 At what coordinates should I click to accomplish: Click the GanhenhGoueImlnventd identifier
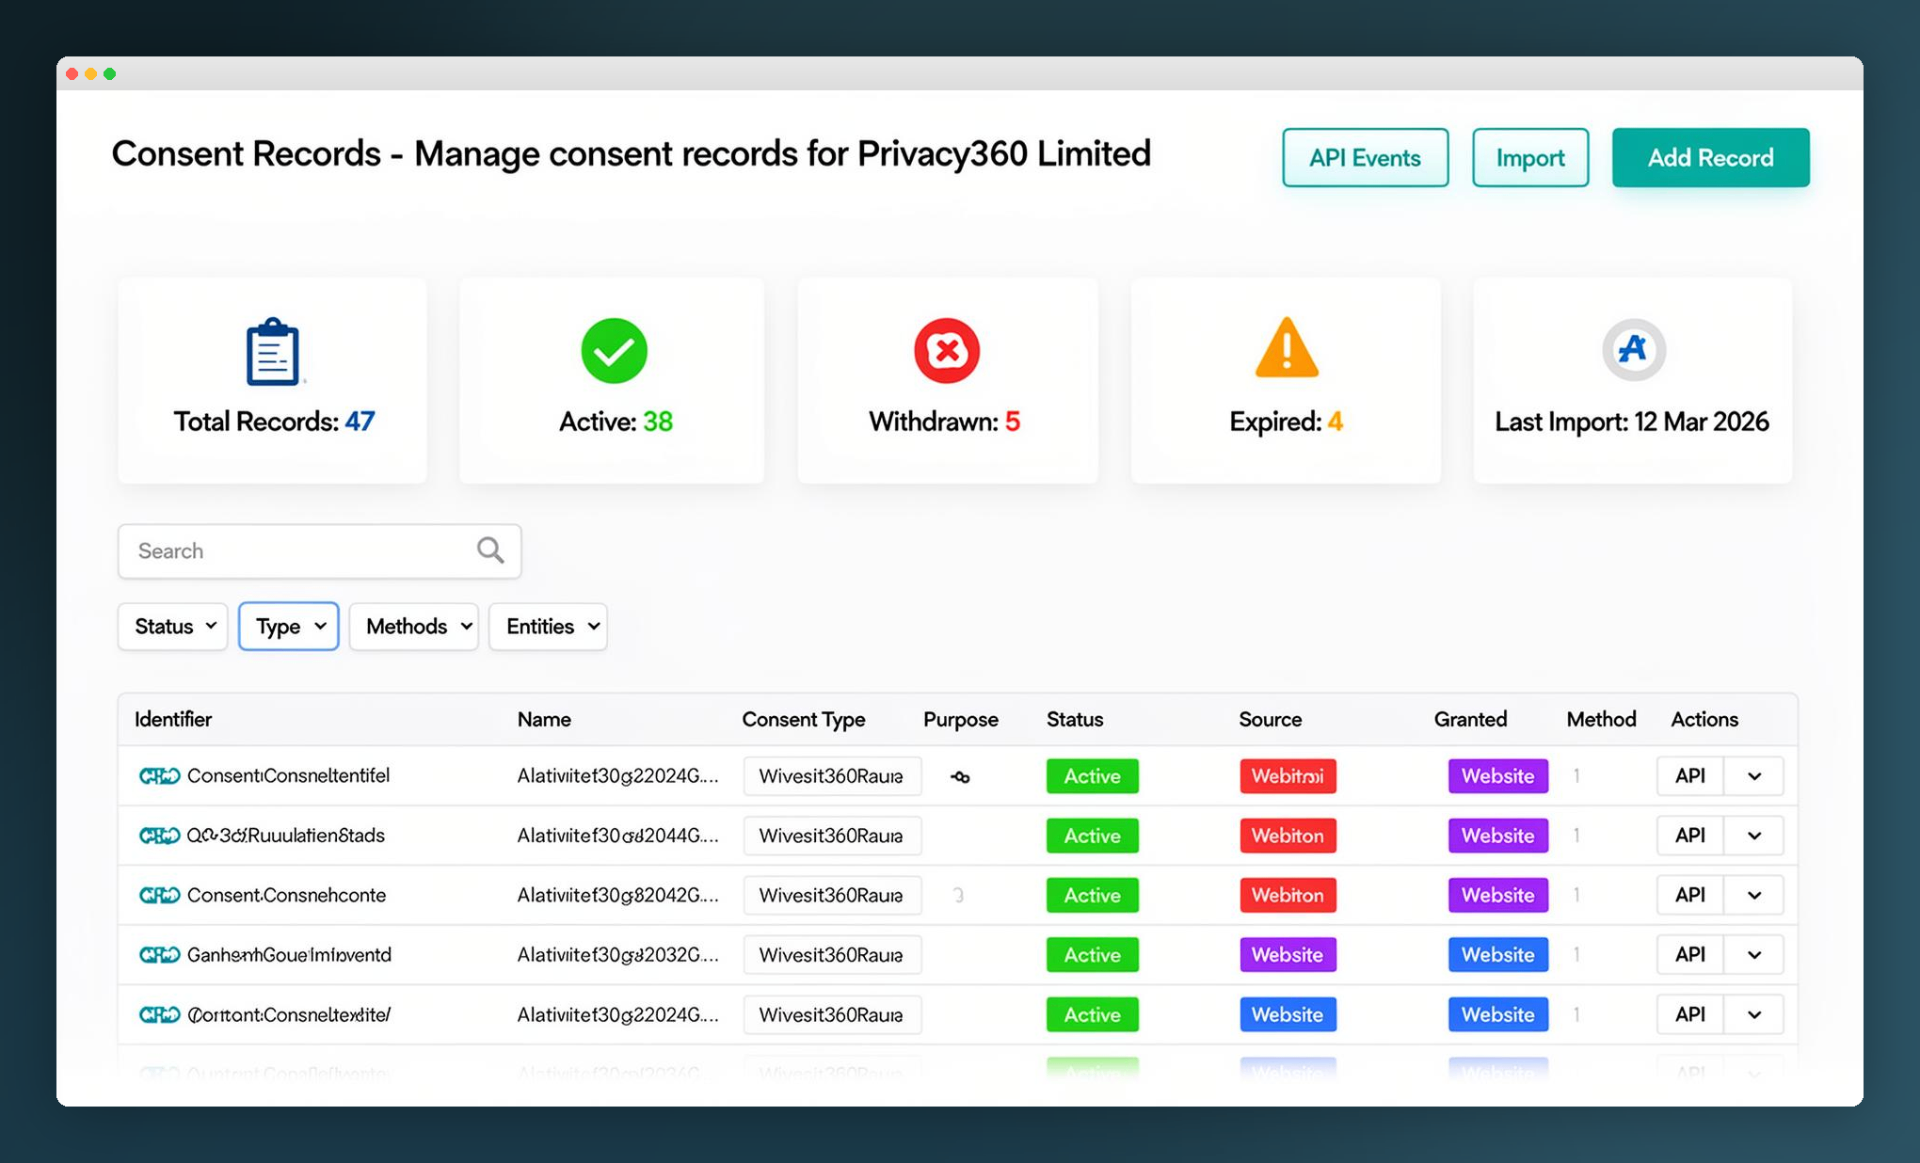(289, 955)
